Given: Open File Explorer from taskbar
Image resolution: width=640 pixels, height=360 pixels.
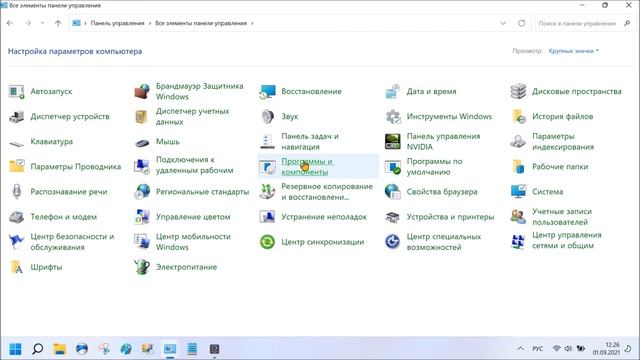Looking at the screenshot, I should 60,349.
